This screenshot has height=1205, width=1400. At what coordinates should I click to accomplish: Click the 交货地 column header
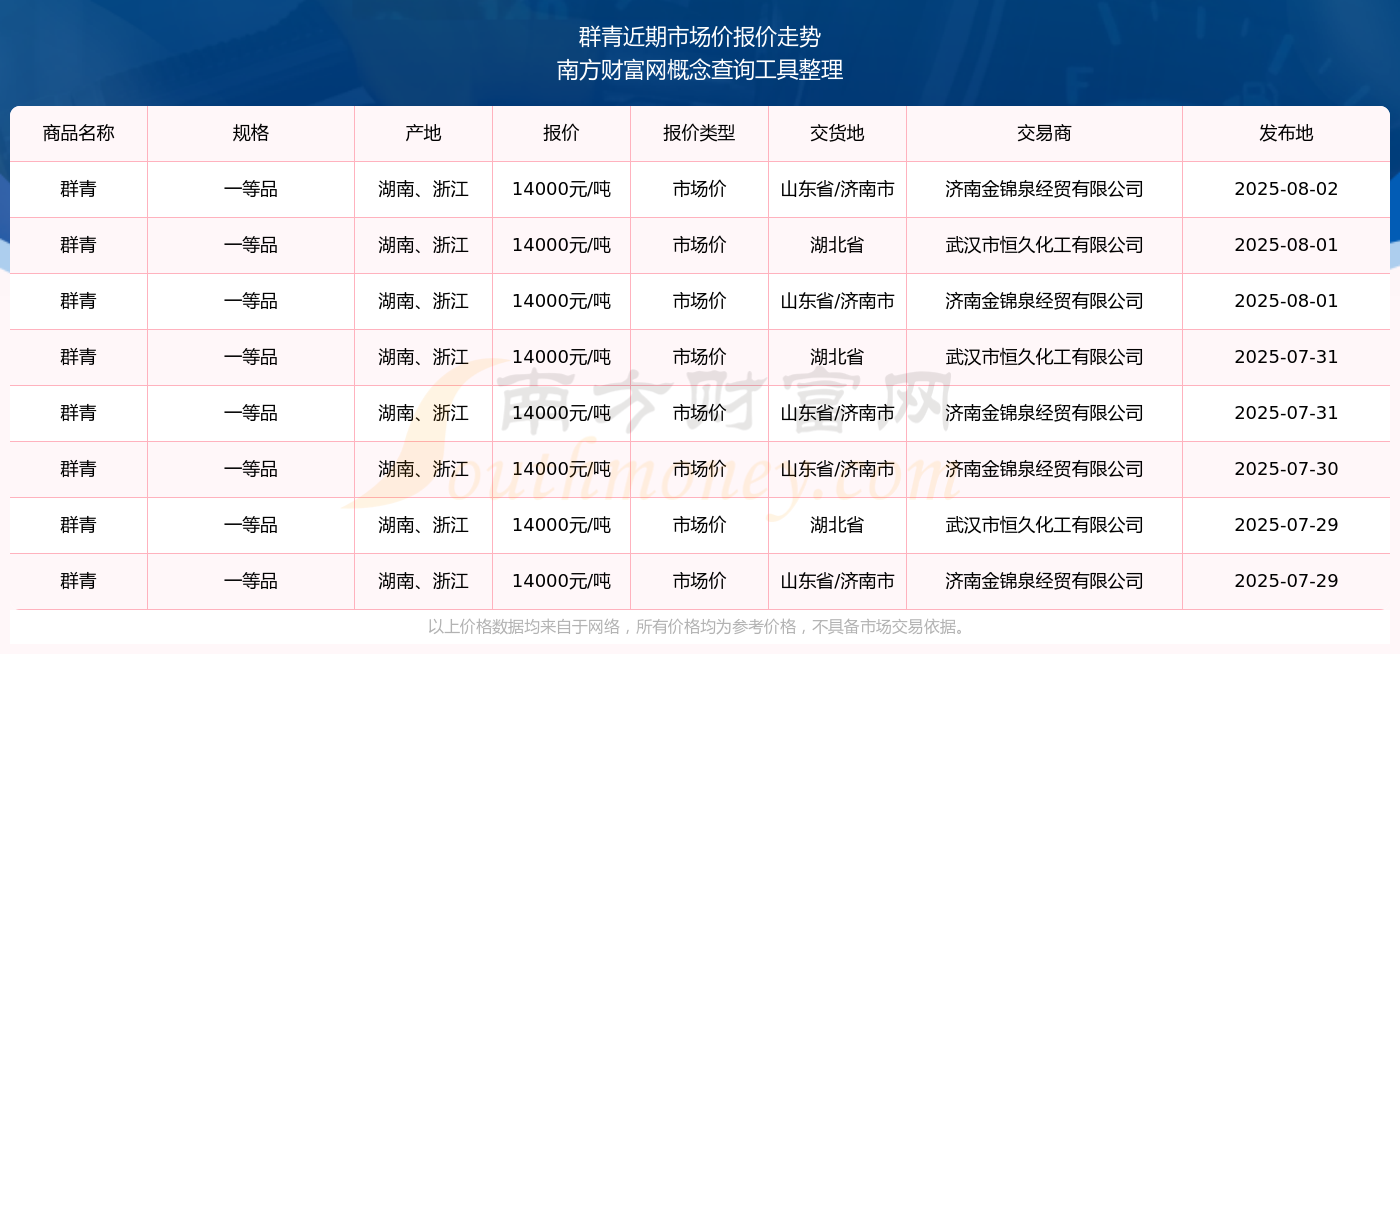coord(838,134)
